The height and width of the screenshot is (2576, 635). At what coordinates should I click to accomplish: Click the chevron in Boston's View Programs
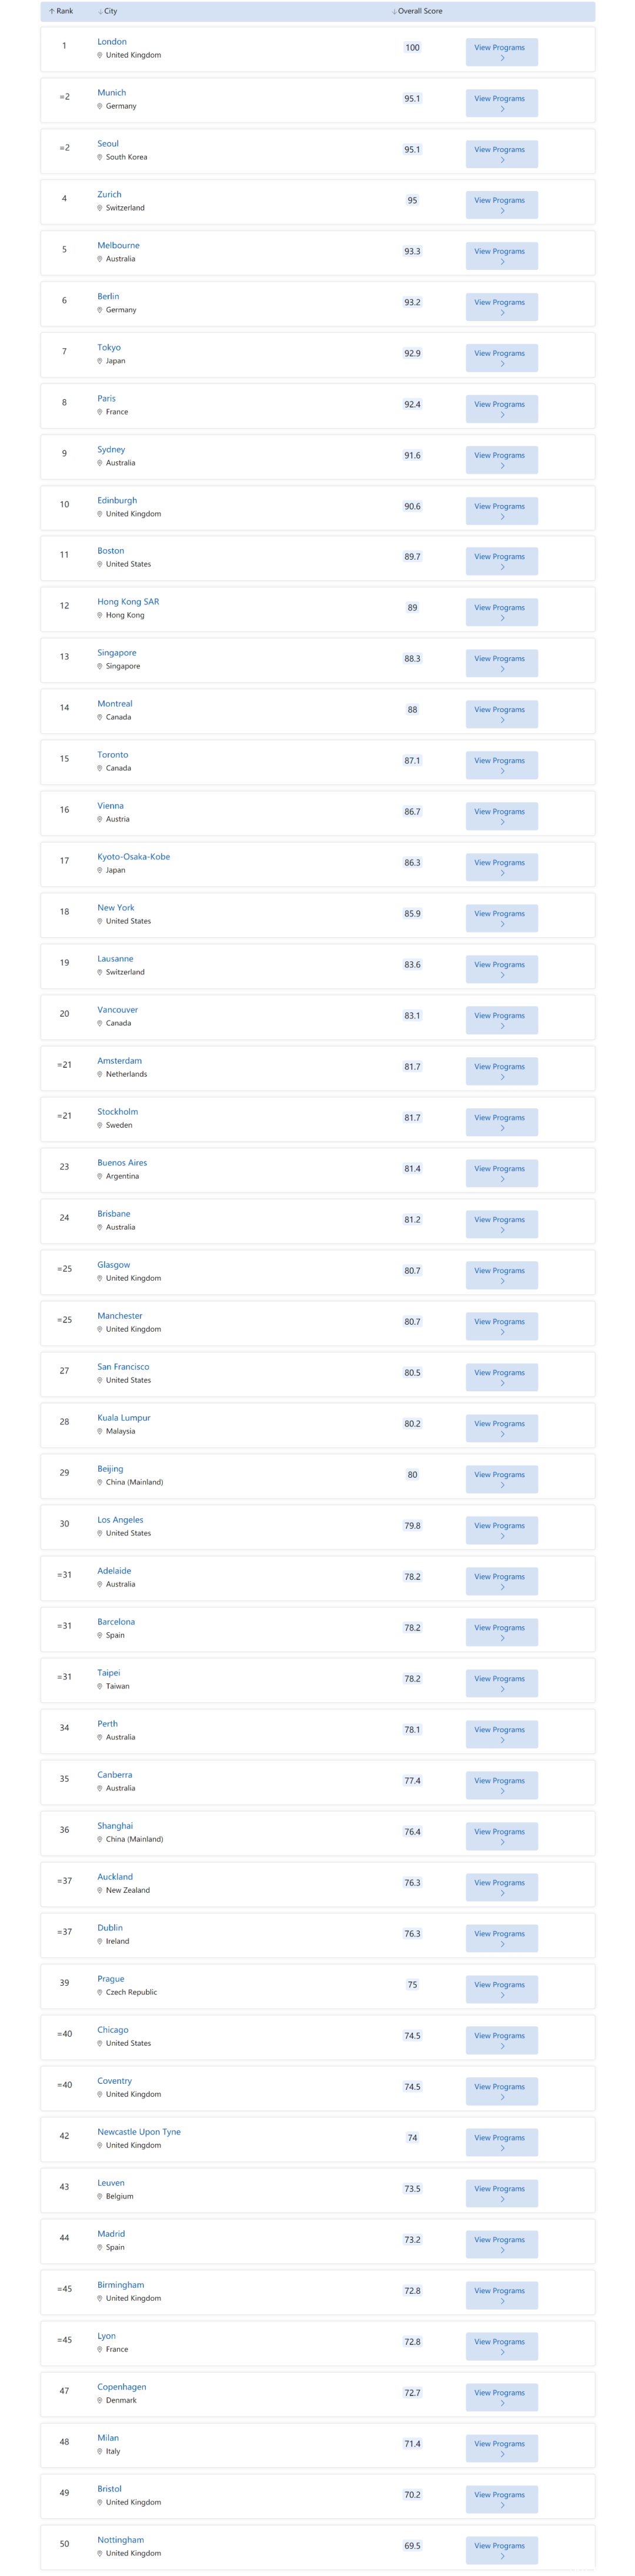502,567
